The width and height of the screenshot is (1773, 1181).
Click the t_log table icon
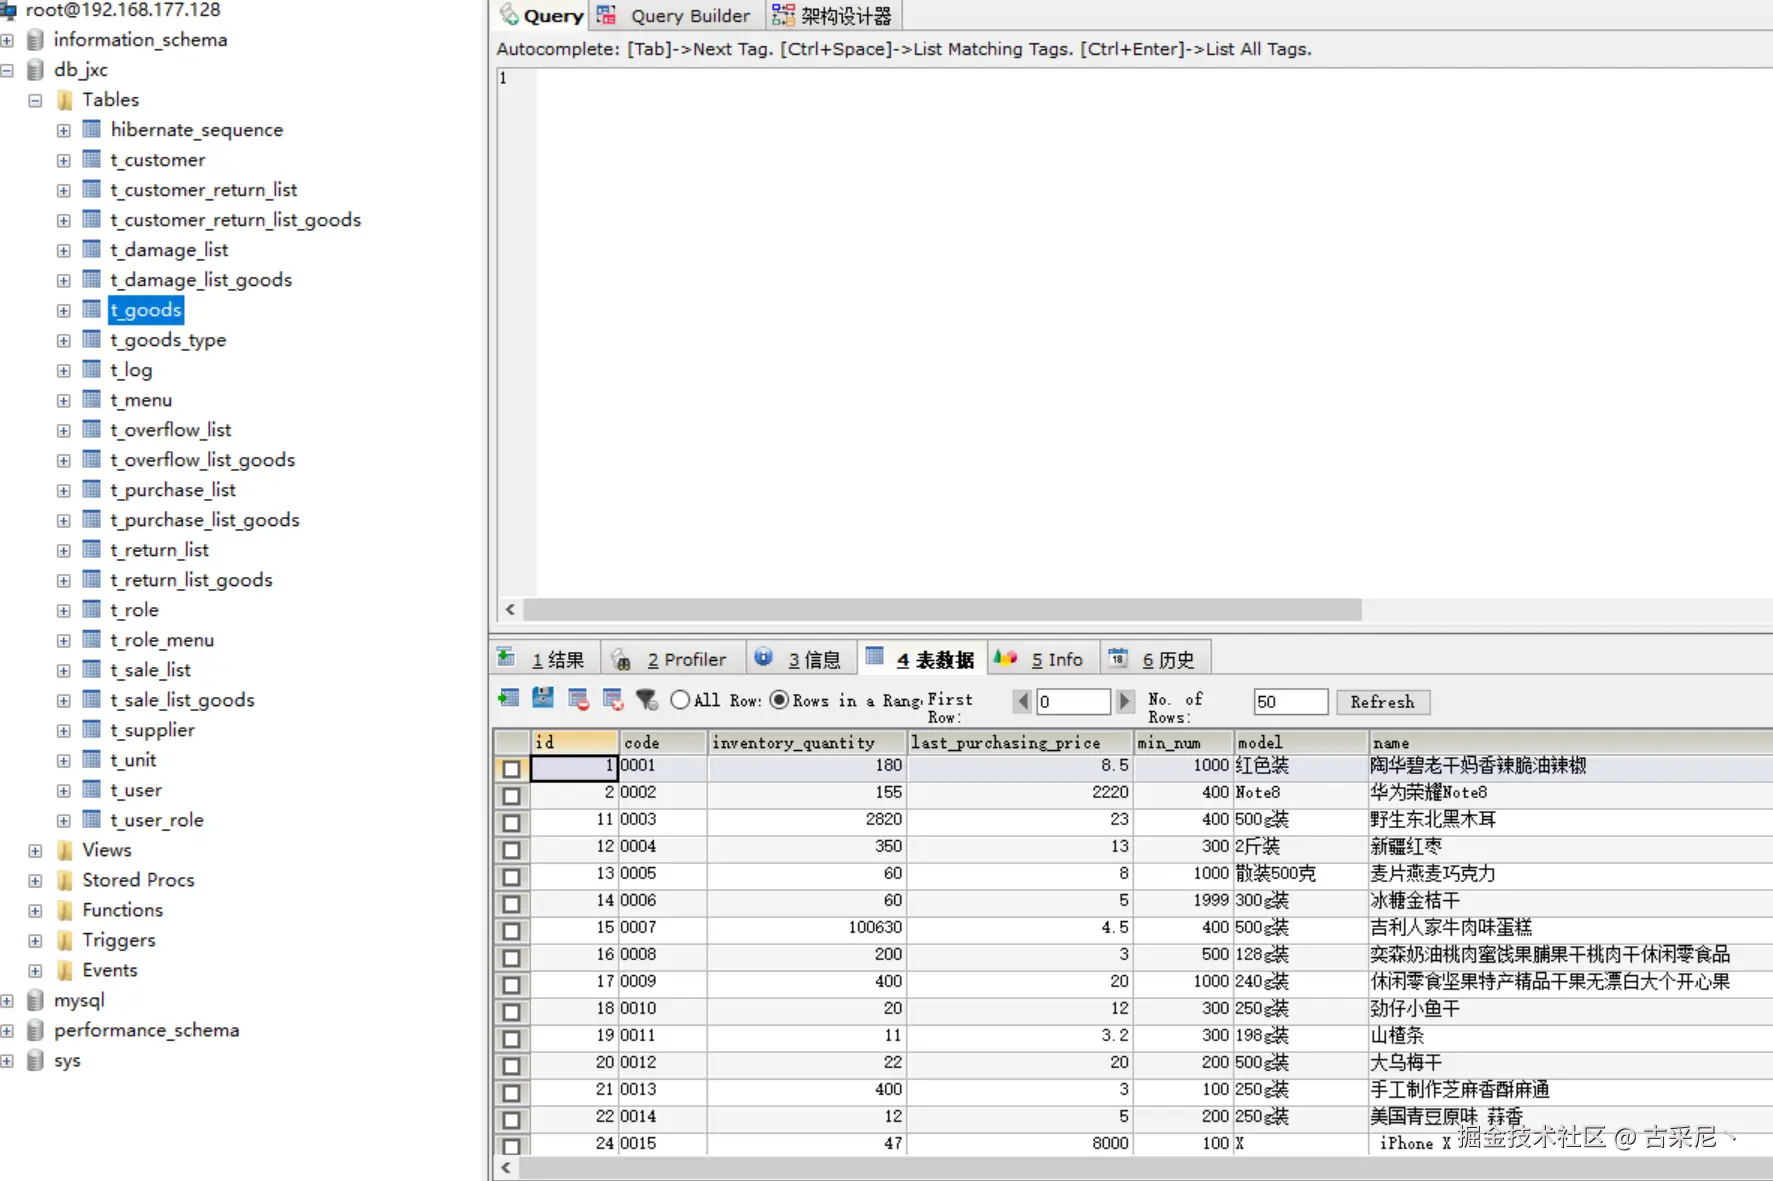pos(92,369)
